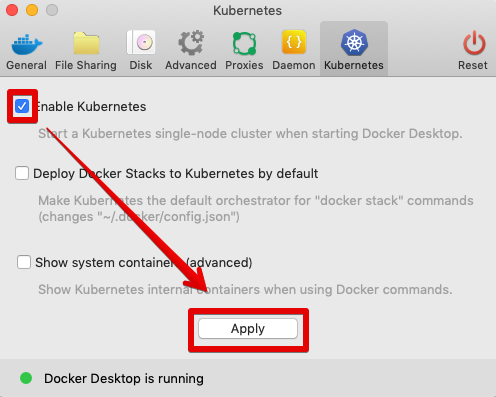
Task: Open the Daemon curly-braces icon
Action: tap(294, 42)
